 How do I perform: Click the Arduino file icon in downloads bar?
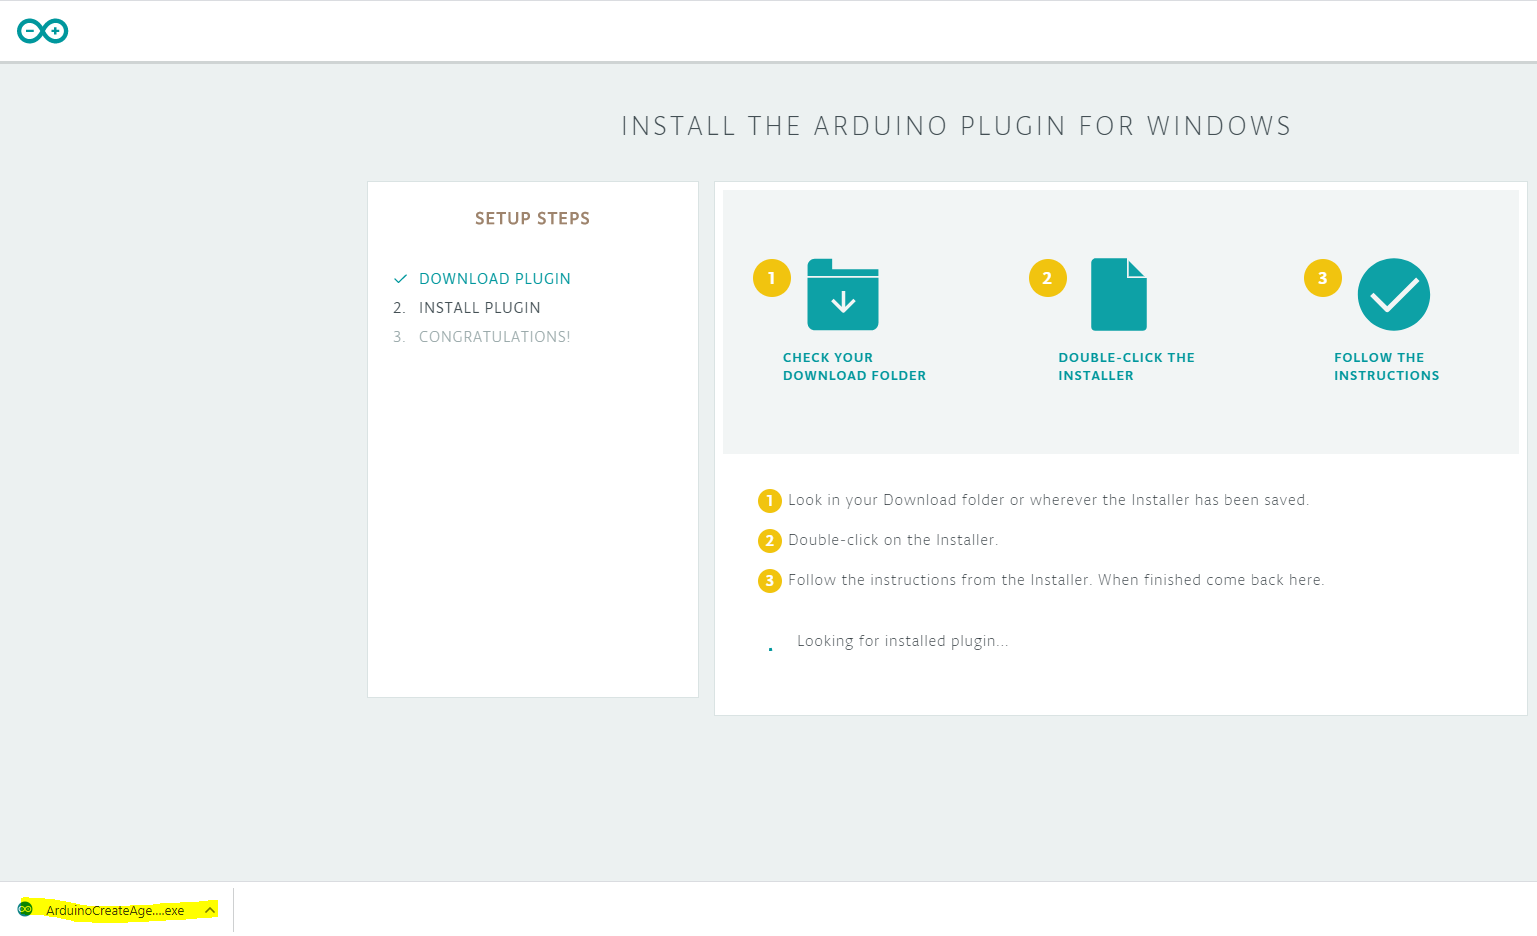(25, 909)
